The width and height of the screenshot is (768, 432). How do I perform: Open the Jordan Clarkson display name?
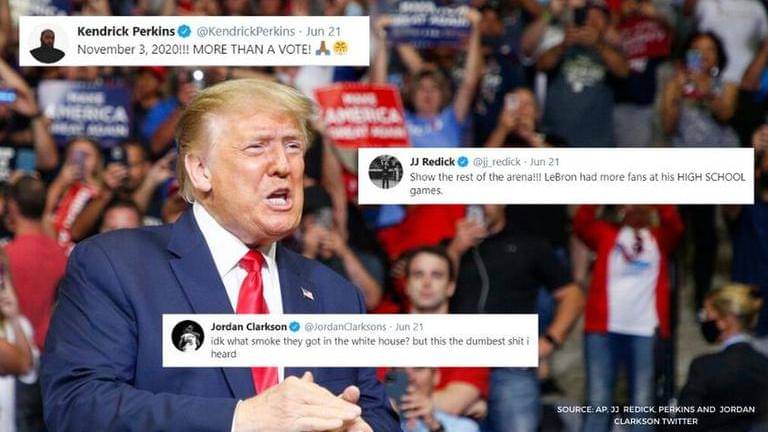pyautogui.click(x=249, y=327)
